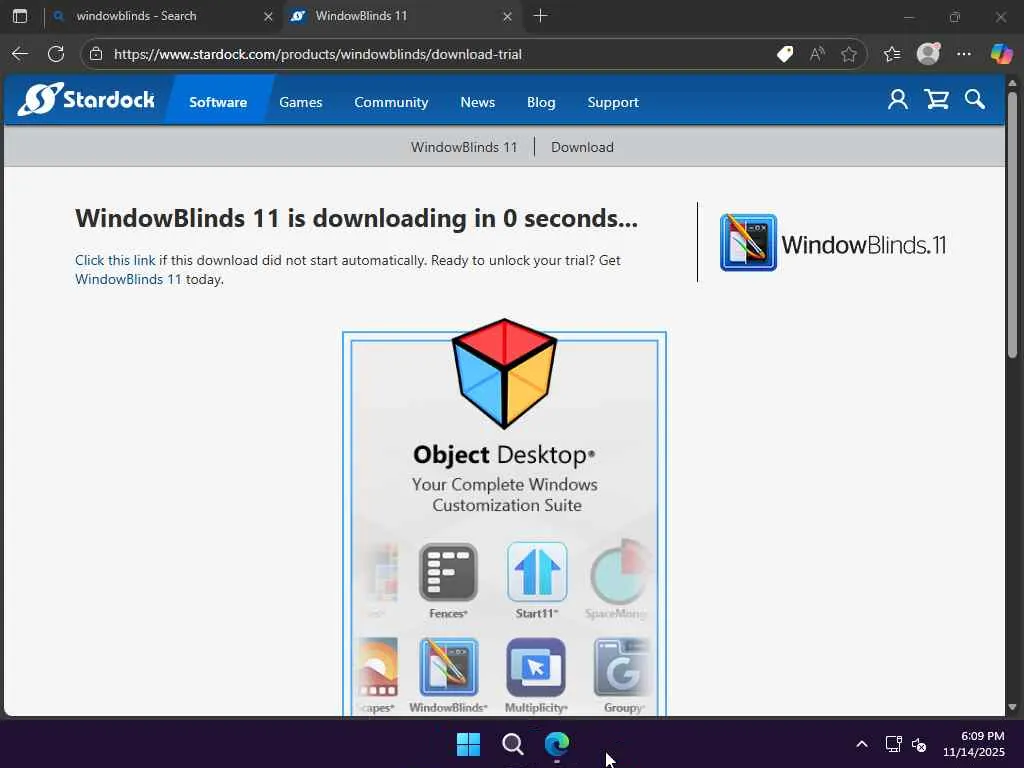Click the page vertical scrollbar thumb
The height and width of the screenshot is (768, 1024).
coord(1012,225)
